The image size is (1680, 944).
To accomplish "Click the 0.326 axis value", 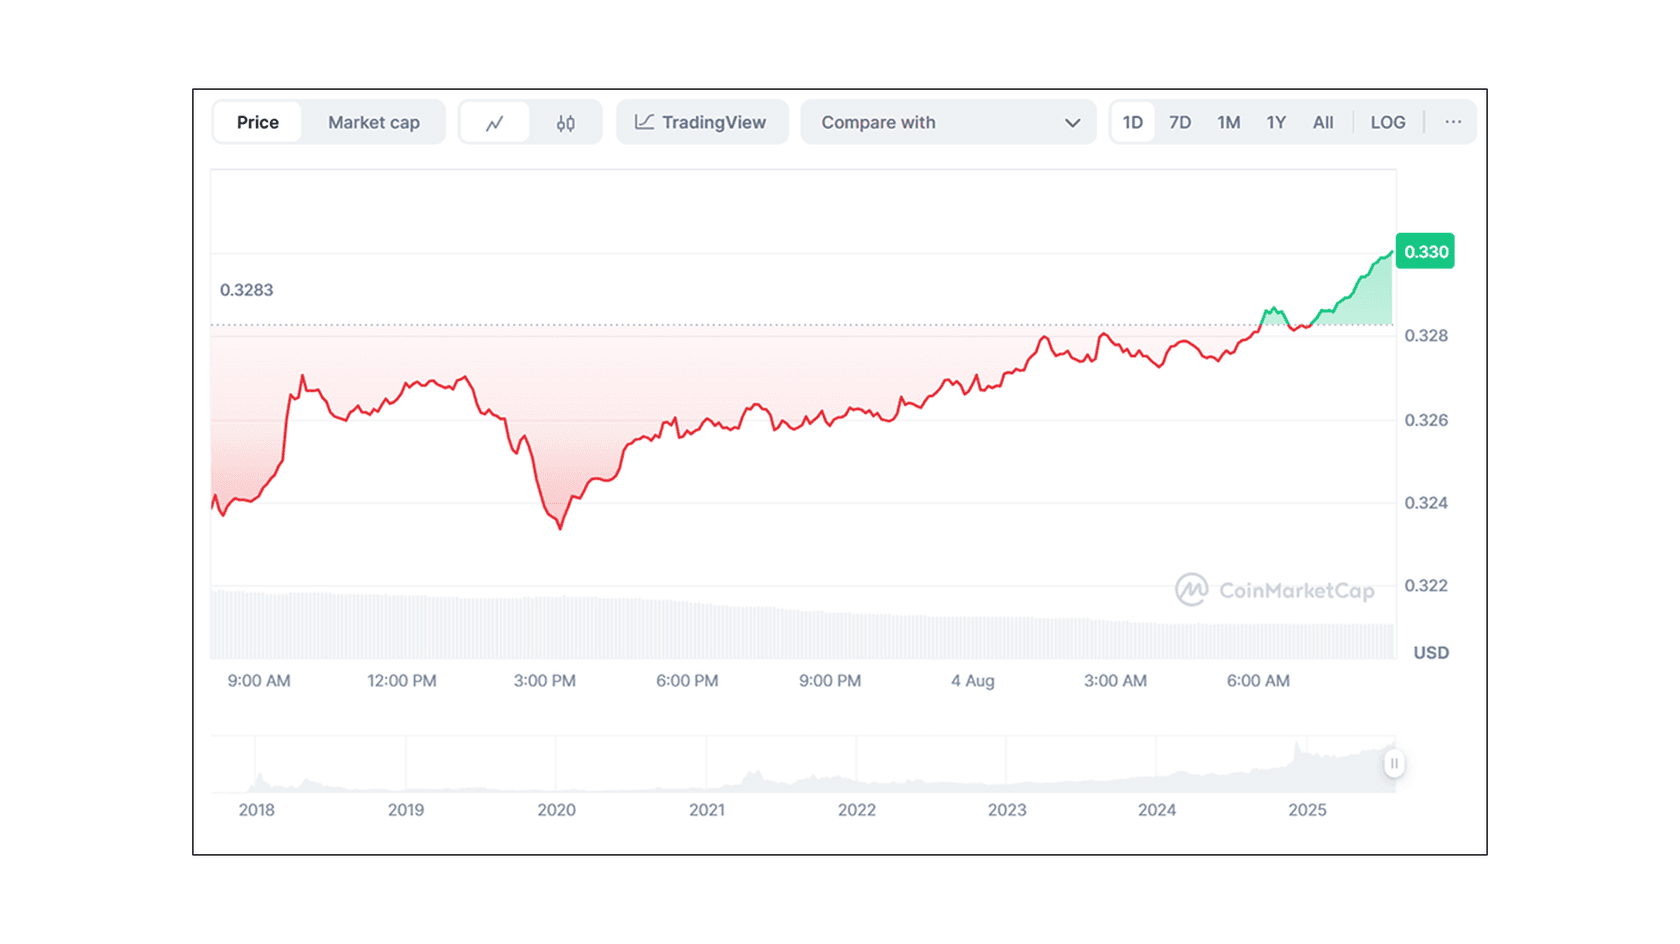I will point(1426,420).
